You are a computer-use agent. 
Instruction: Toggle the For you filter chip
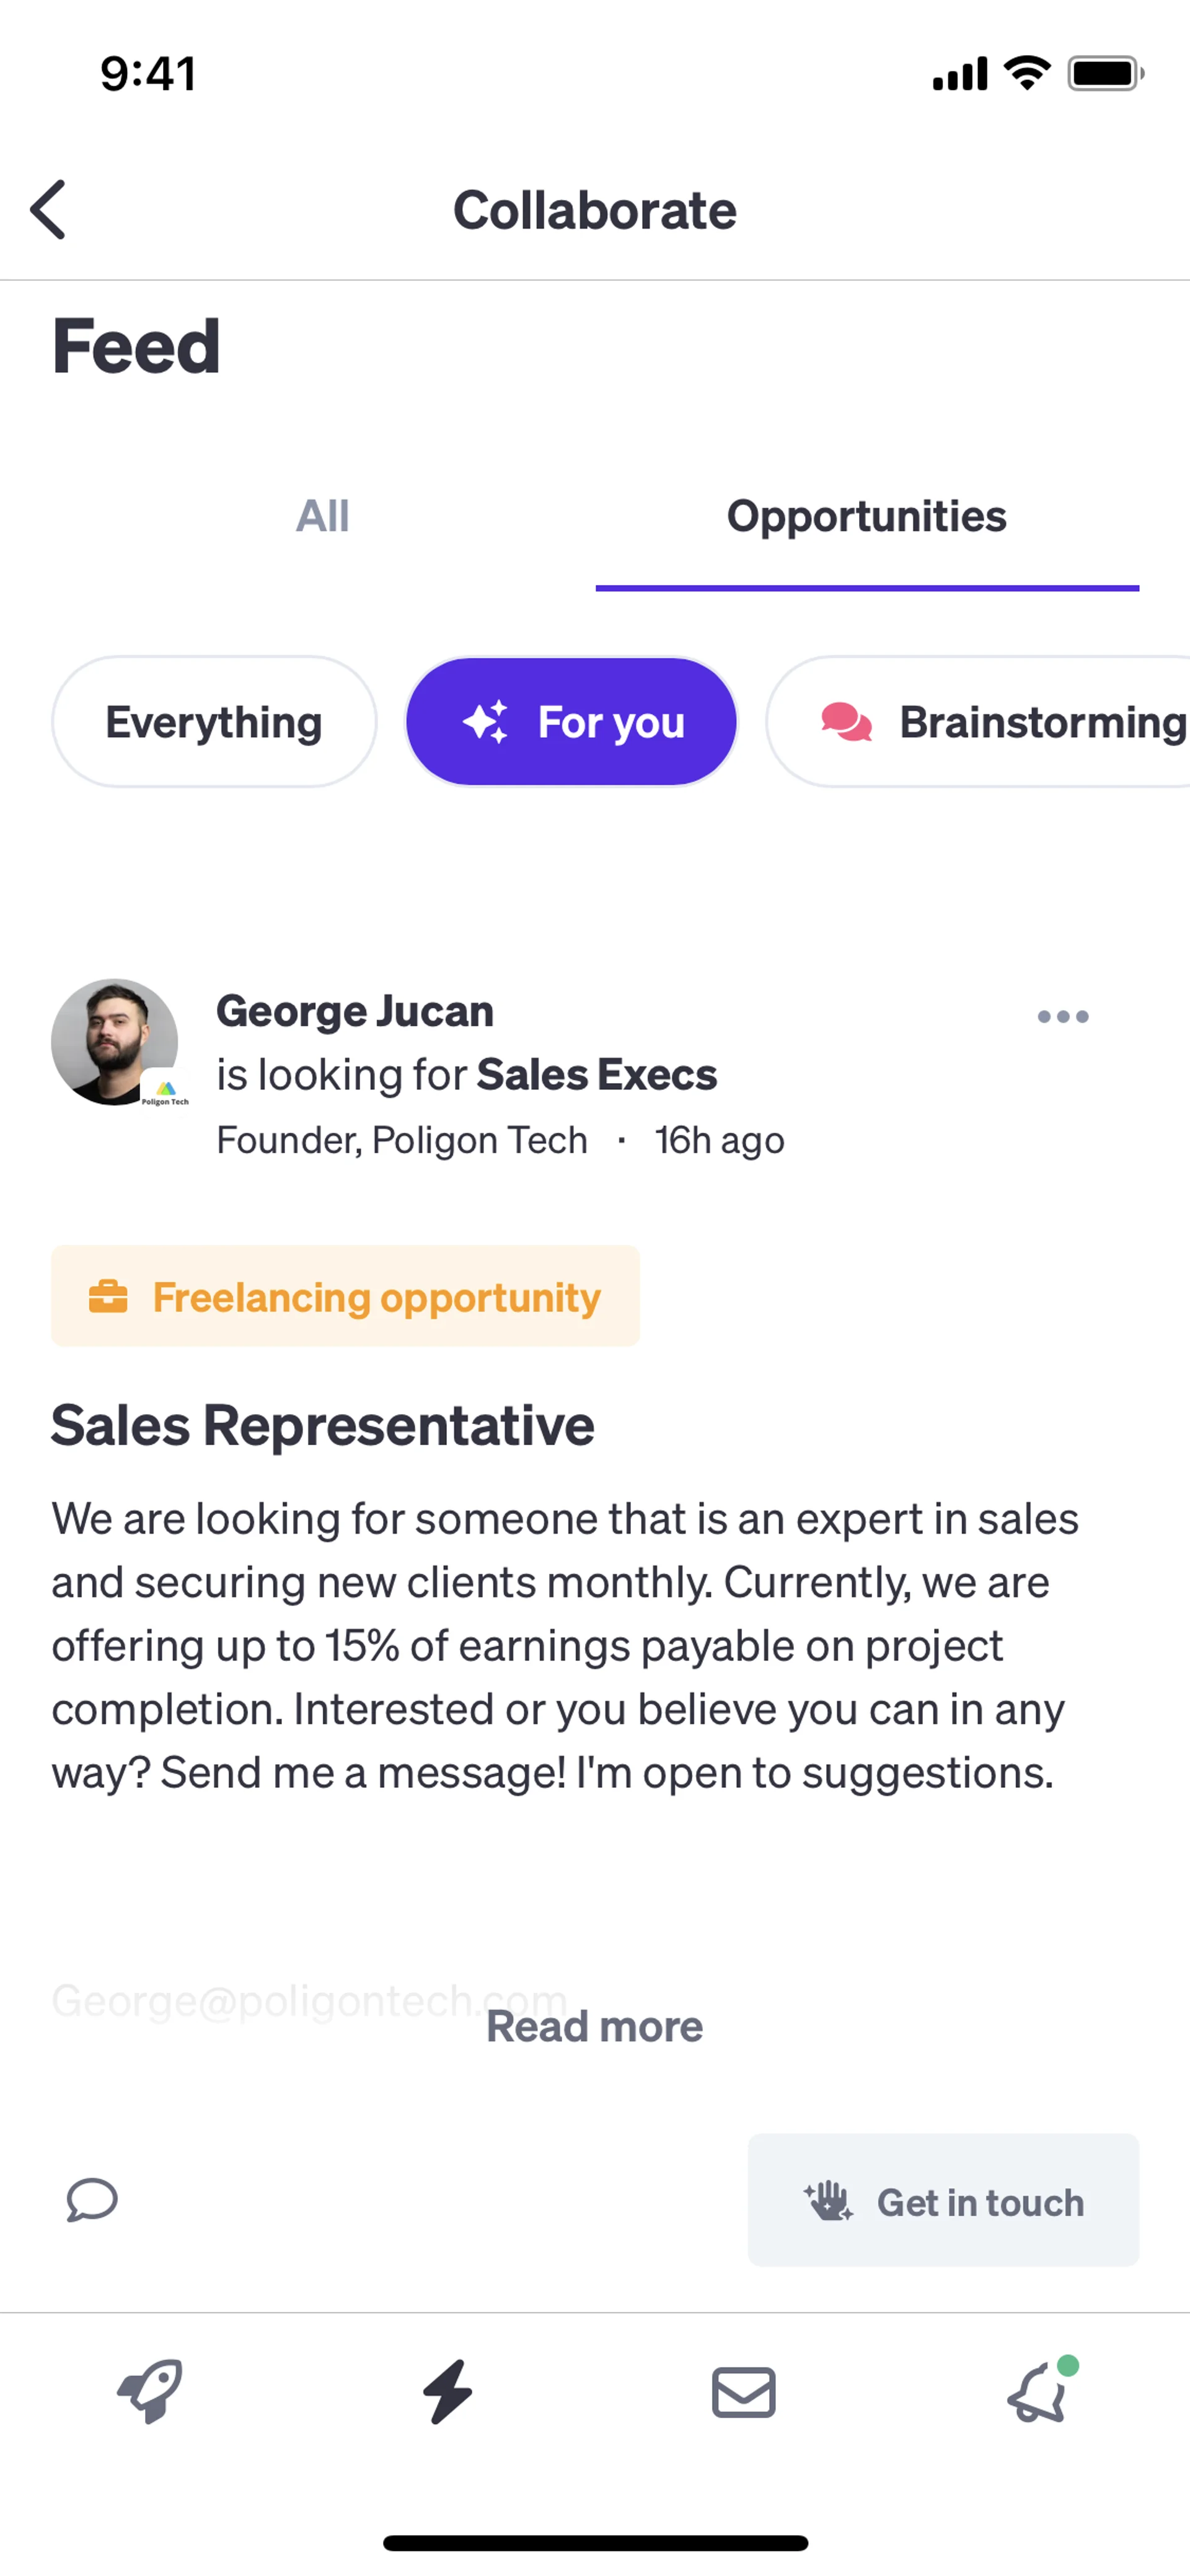tap(571, 722)
